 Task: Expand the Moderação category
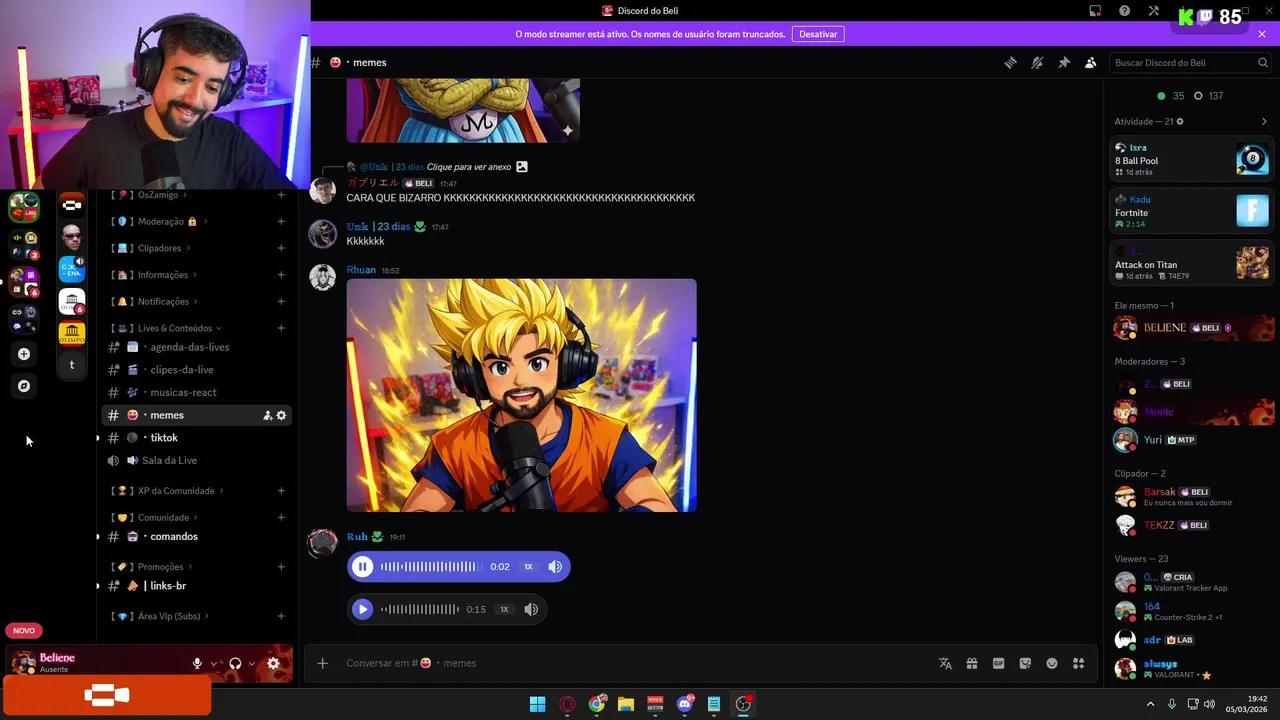pyautogui.click(x=161, y=221)
